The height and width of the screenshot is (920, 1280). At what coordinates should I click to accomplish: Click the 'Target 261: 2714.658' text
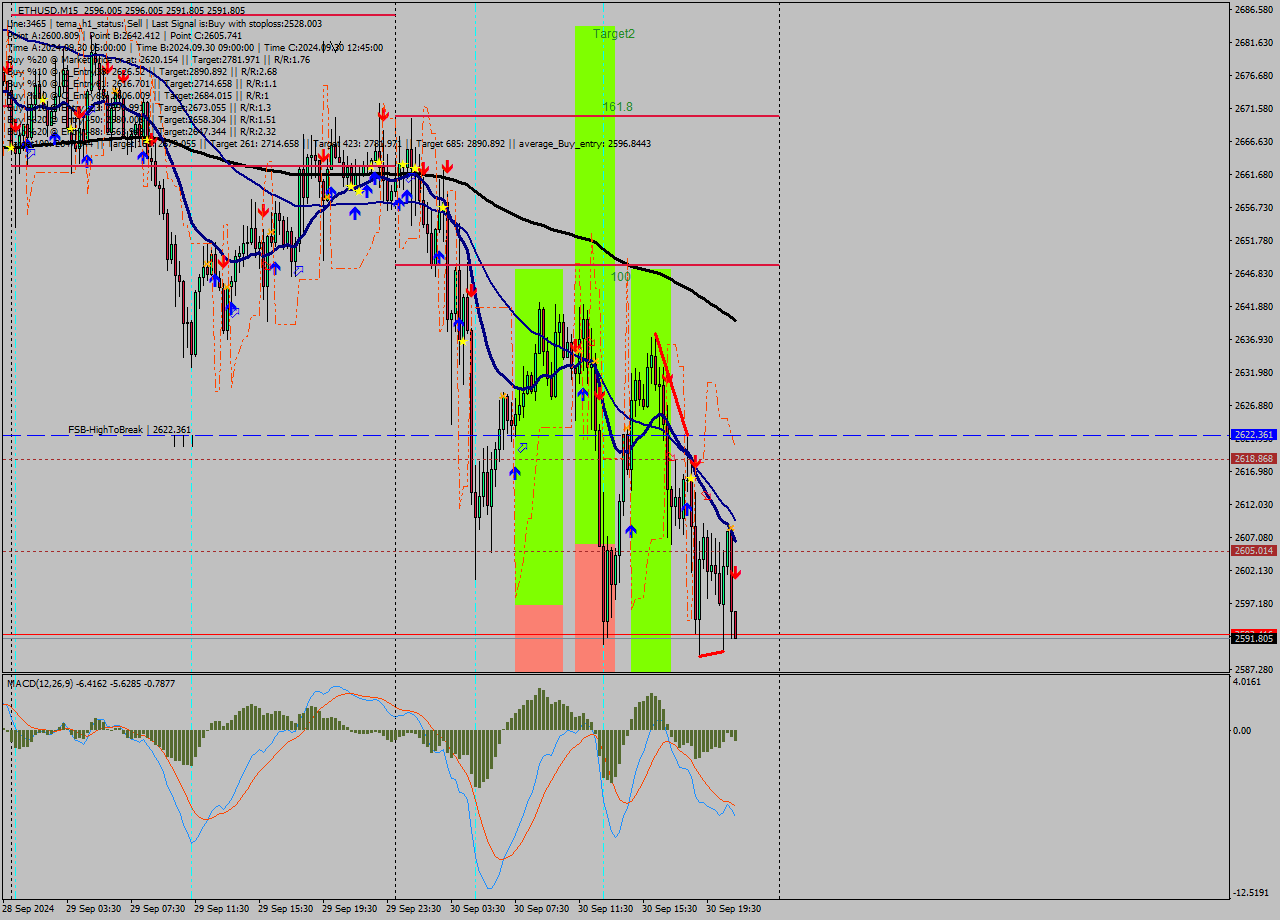(254, 143)
